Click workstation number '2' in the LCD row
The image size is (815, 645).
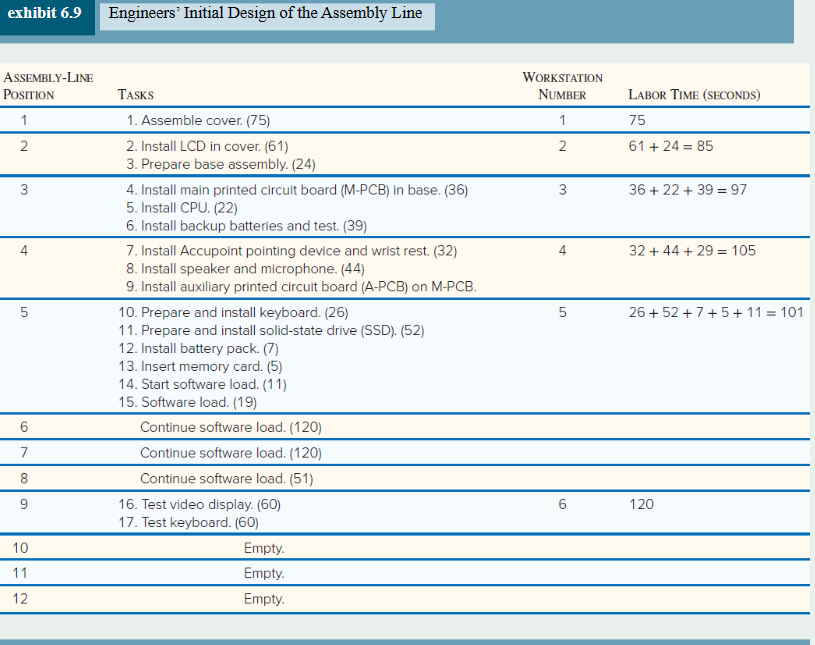[x=562, y=146]
